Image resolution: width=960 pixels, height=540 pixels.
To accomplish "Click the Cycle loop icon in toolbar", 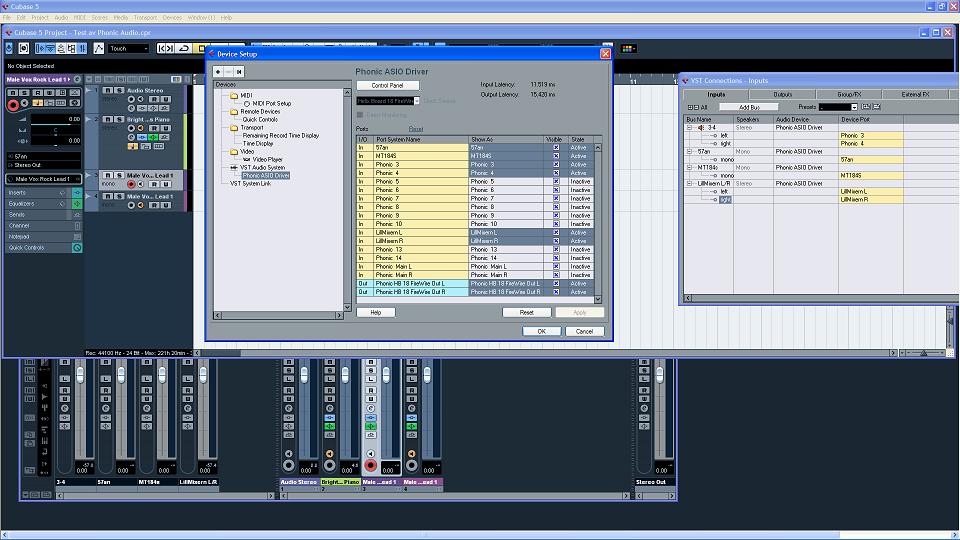I will click(184, 48).
